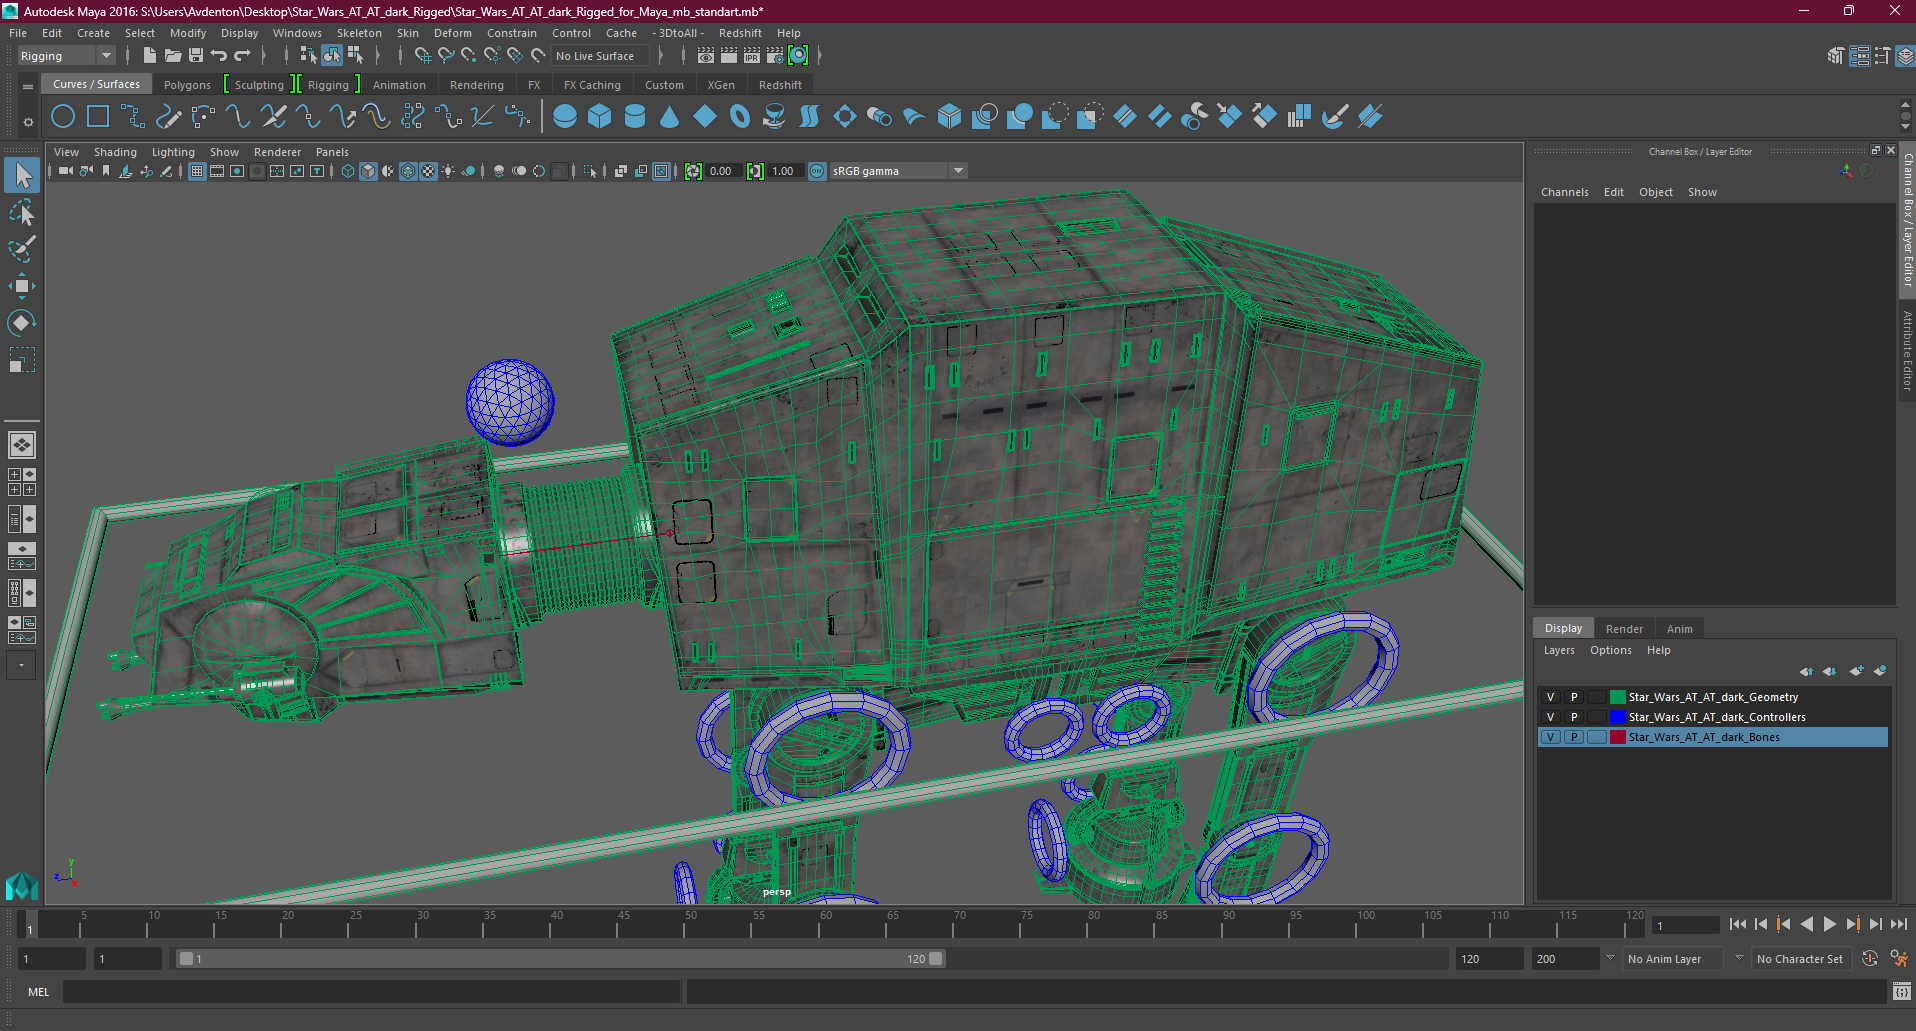
Task: Activate the Lasso Select tool
Action: [x=21, y=212]
